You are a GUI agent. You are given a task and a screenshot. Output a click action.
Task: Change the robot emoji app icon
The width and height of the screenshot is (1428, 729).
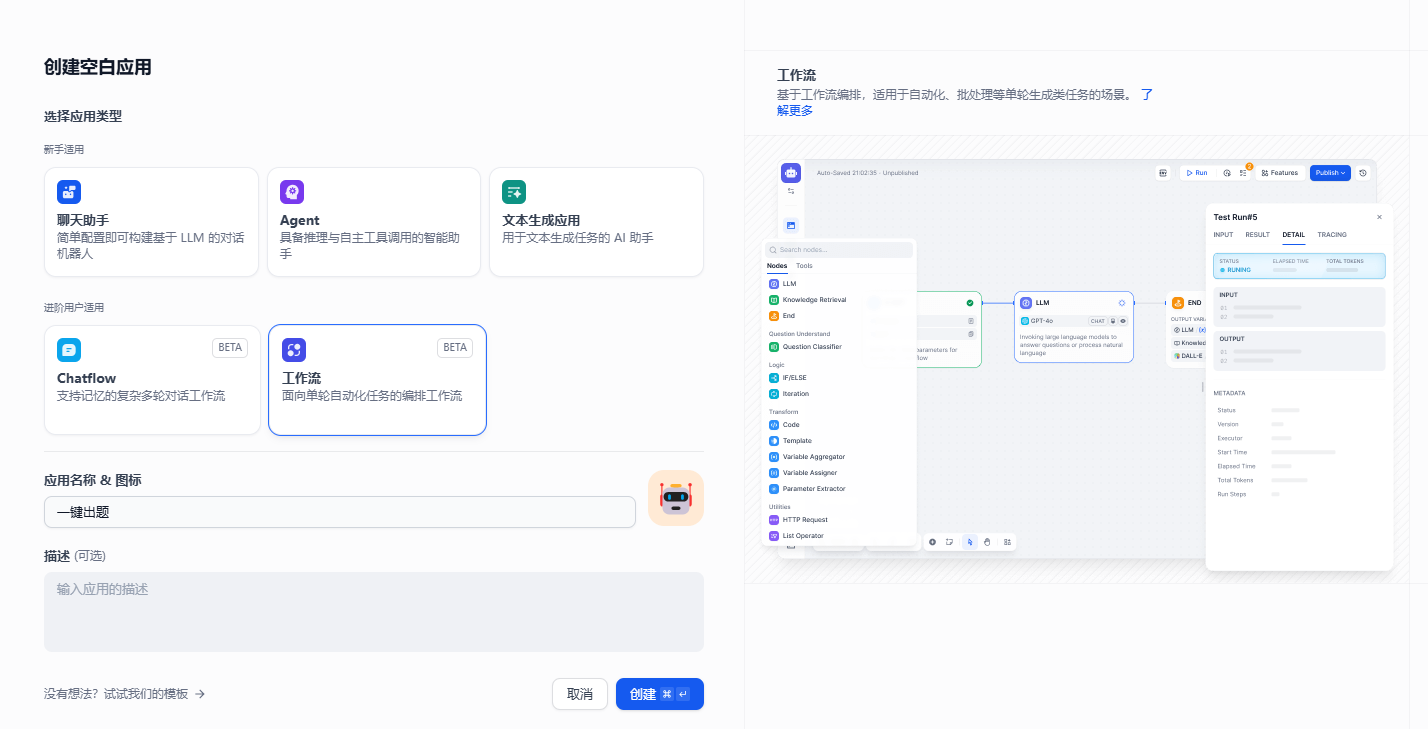676,498
